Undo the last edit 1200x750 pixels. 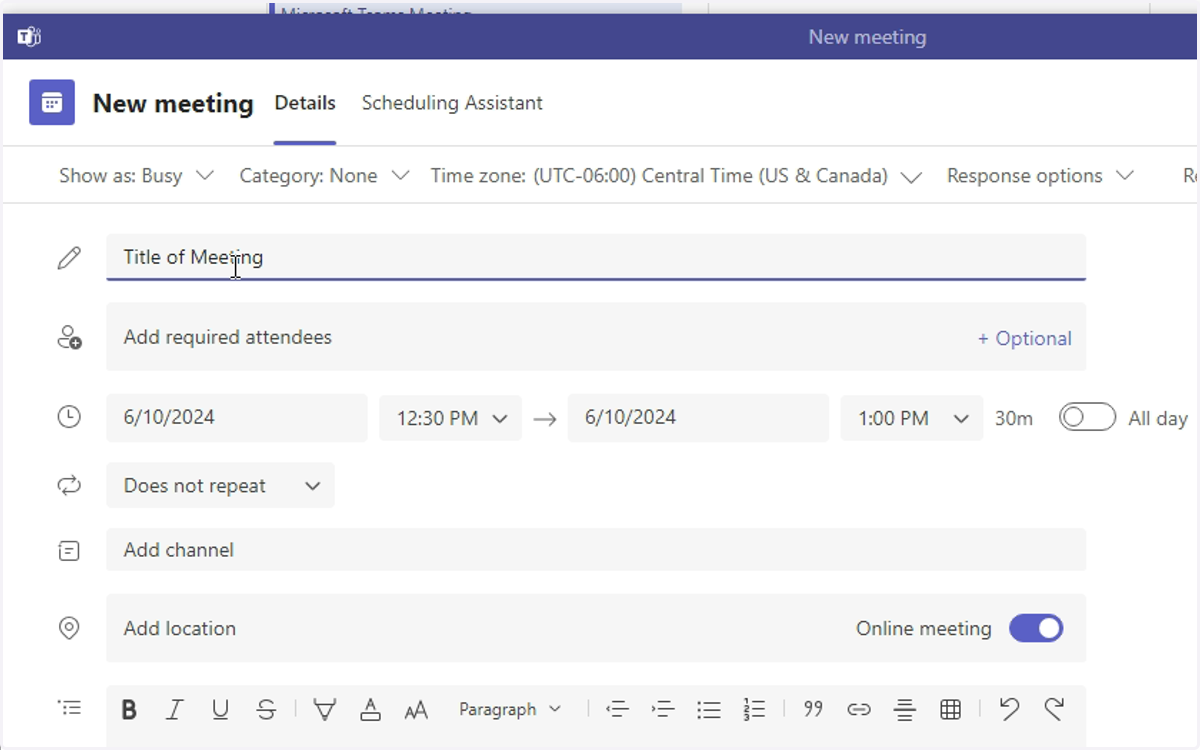[x=1009, y=709]
